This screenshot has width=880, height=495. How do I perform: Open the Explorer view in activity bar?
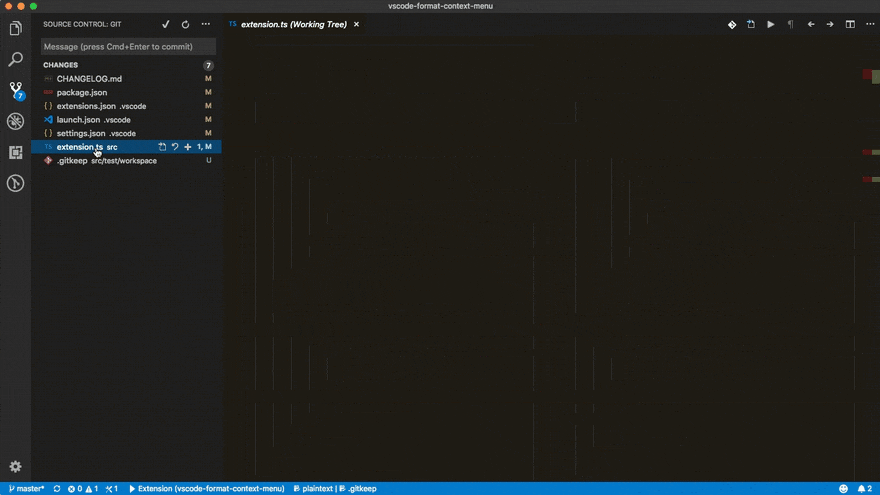point(16,28)
